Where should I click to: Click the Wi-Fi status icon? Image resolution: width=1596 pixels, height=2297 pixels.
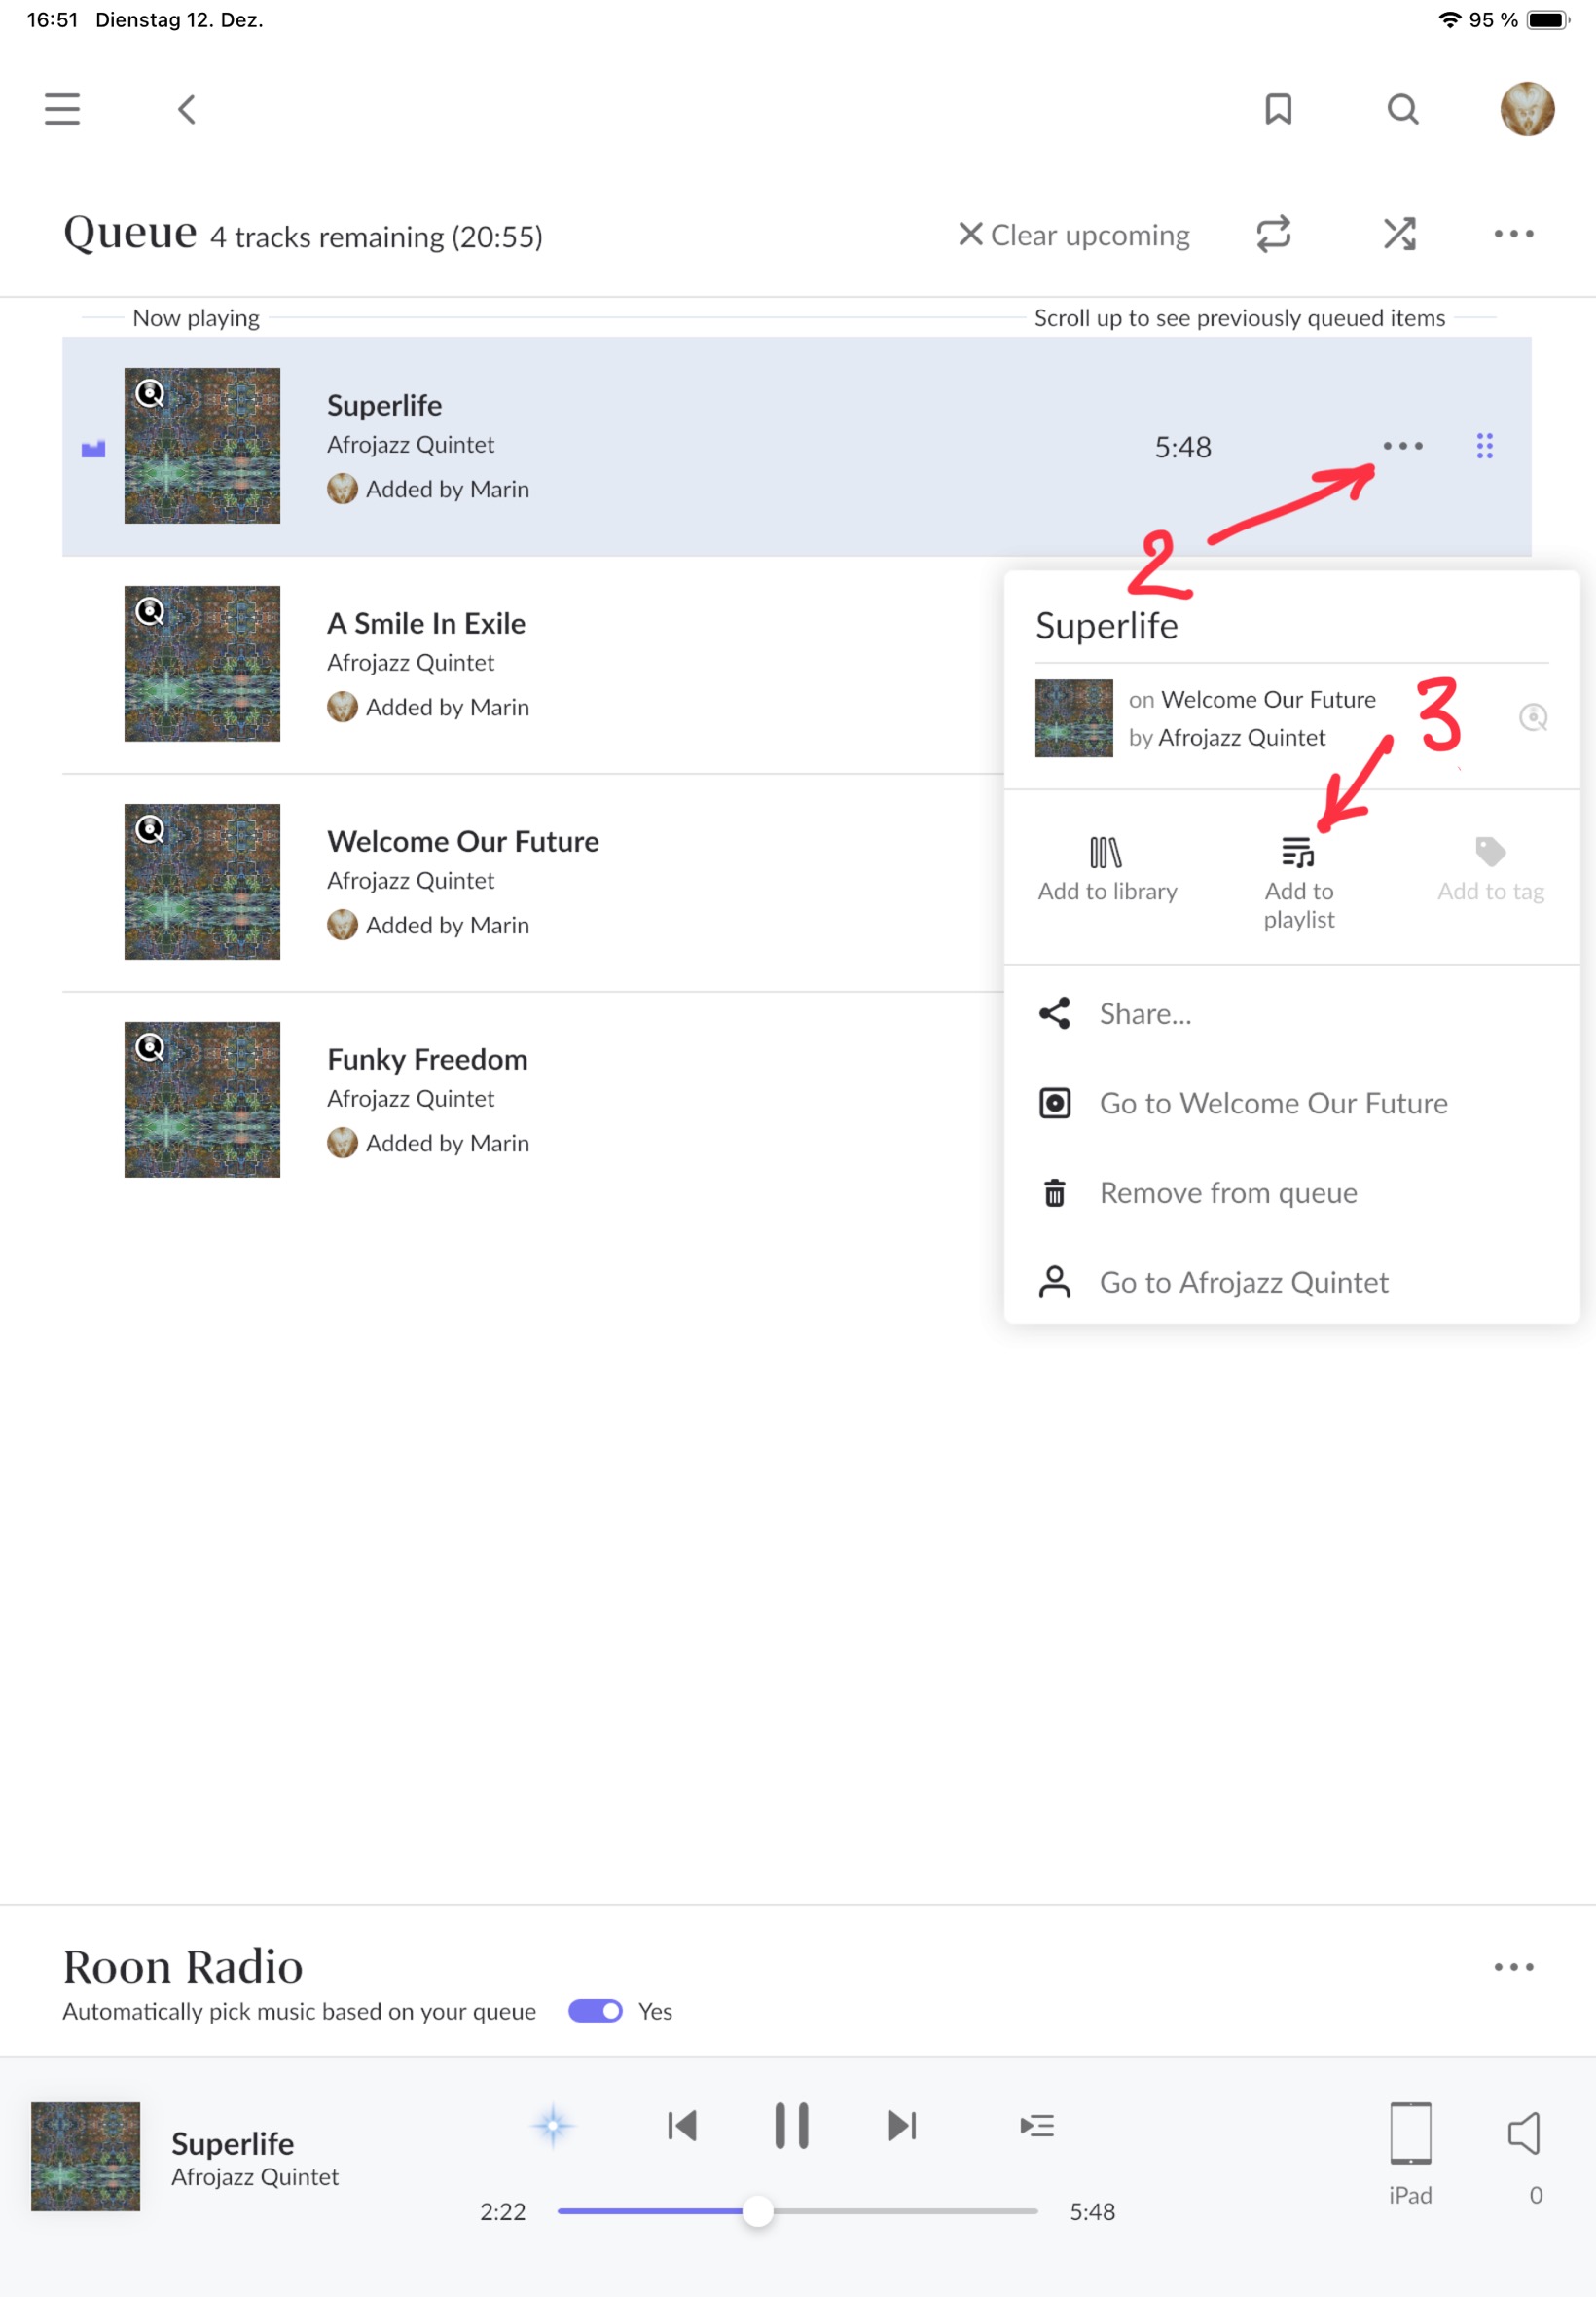click(1449, 20)
